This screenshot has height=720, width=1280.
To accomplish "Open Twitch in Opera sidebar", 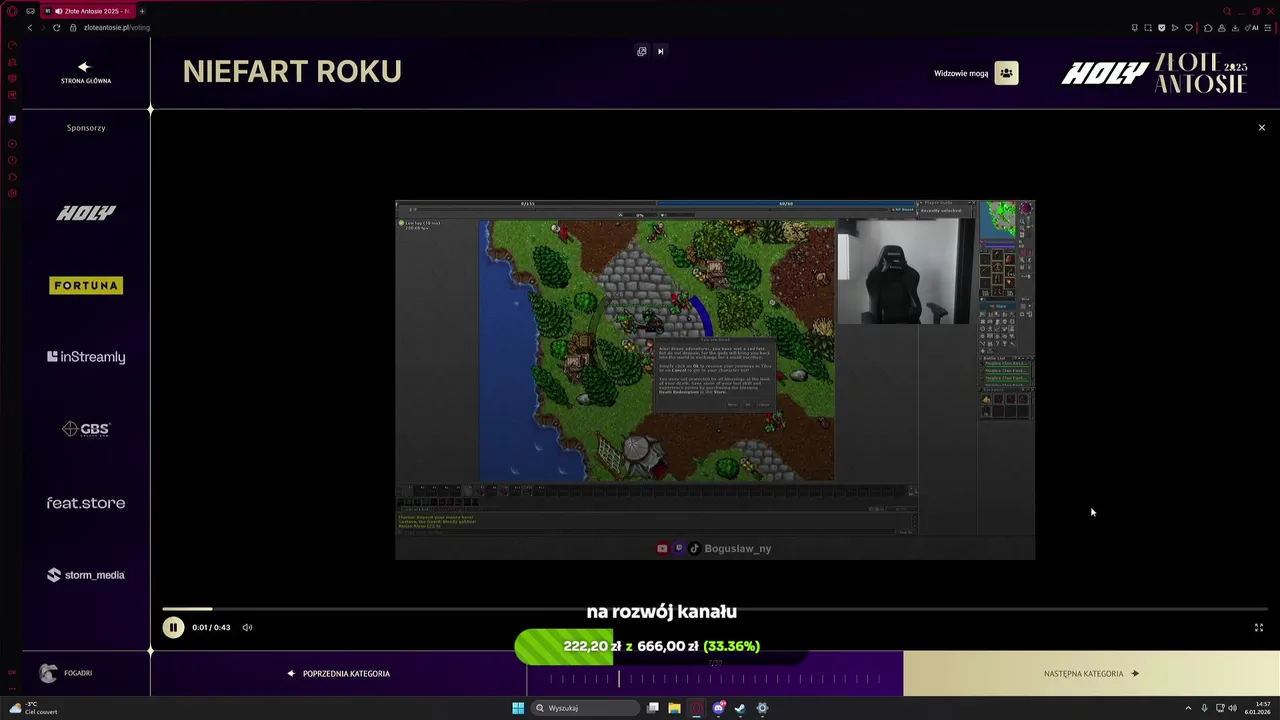I will (12, 118).
